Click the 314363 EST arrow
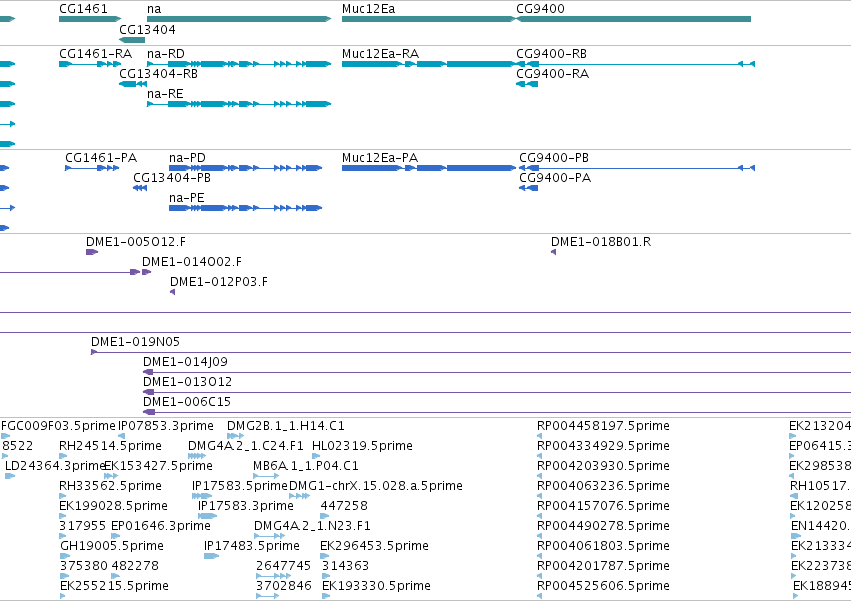The image size is (851, 601). coord(326,576)
